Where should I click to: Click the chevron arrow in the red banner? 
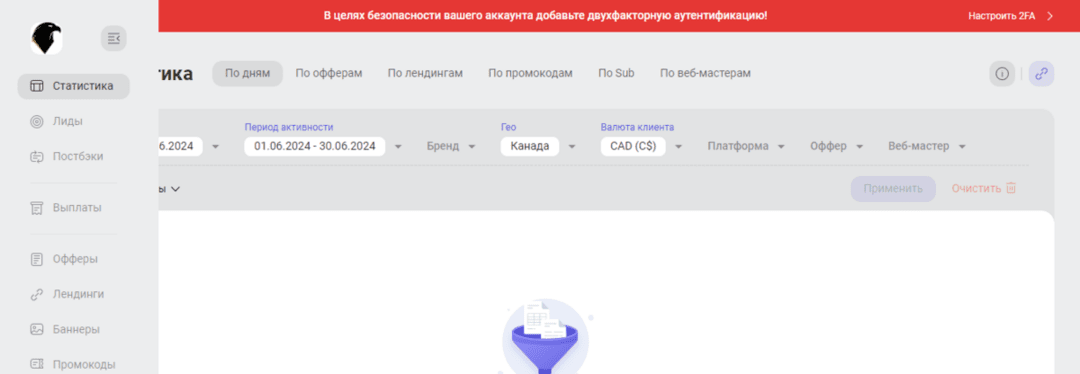point(1050,15)
